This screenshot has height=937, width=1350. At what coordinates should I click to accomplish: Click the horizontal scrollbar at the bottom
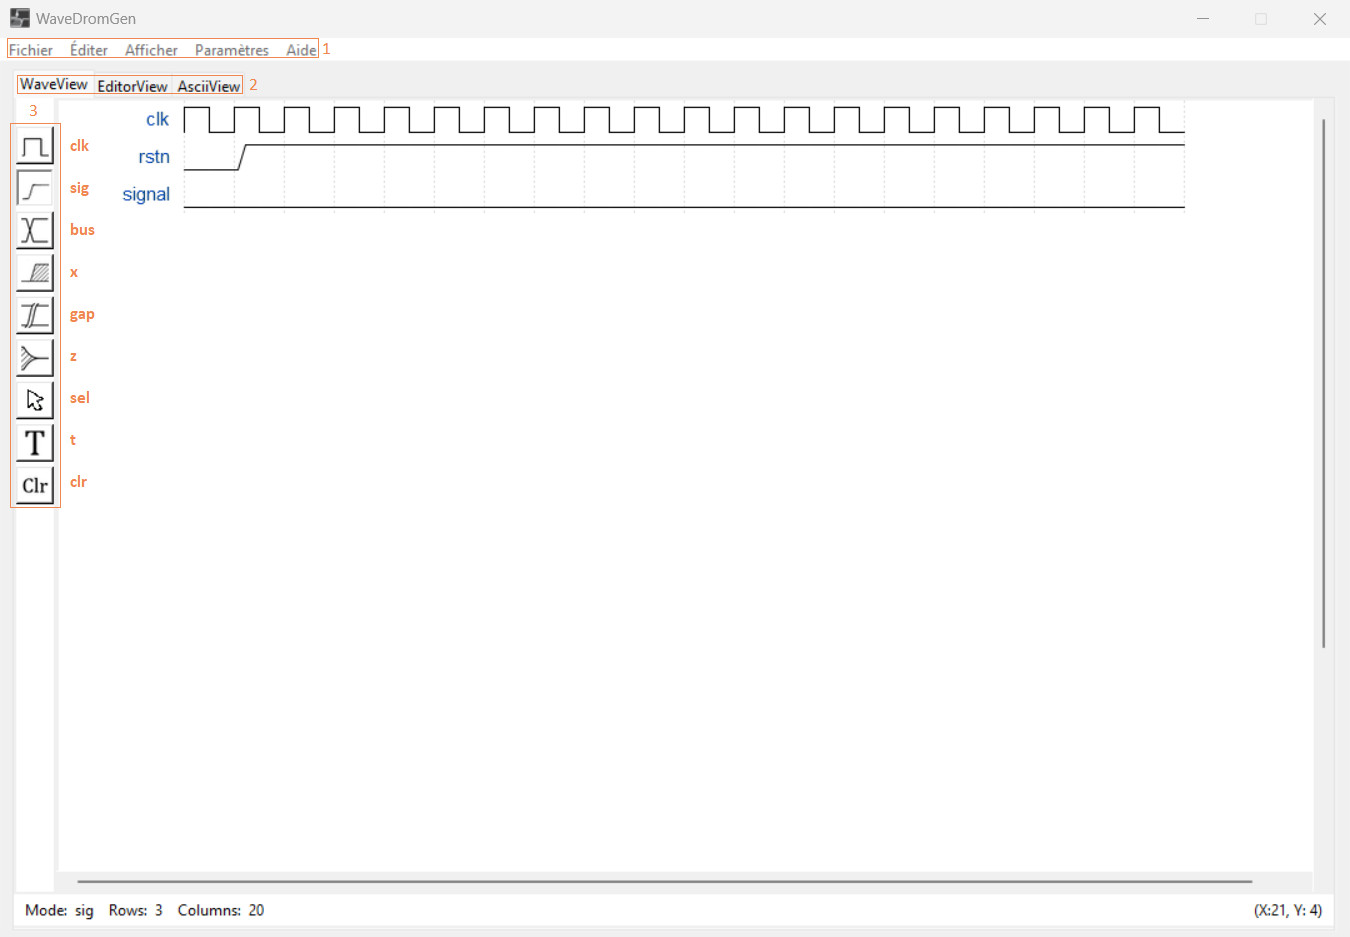(665, 882)
